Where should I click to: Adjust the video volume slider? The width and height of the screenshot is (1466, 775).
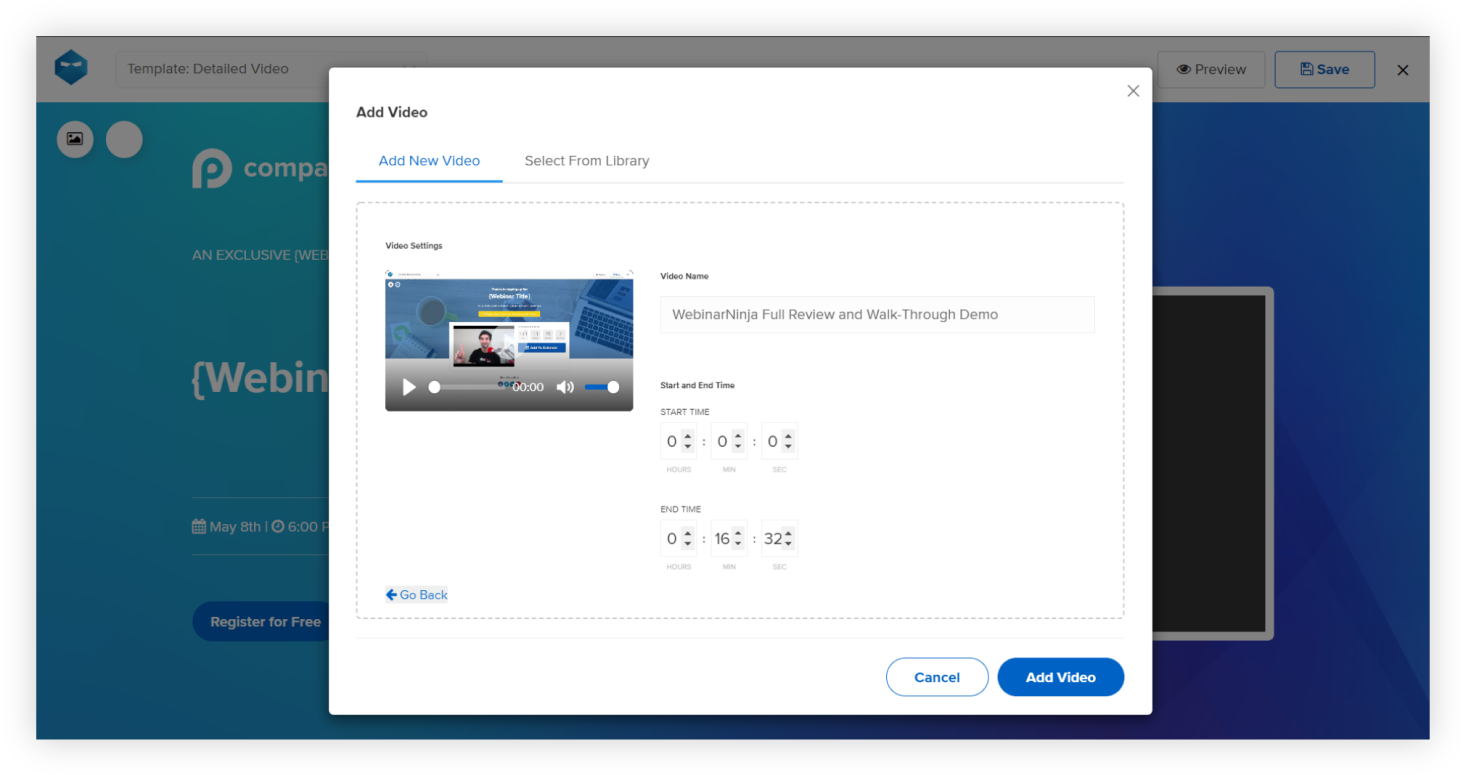[x=601, y=387]
